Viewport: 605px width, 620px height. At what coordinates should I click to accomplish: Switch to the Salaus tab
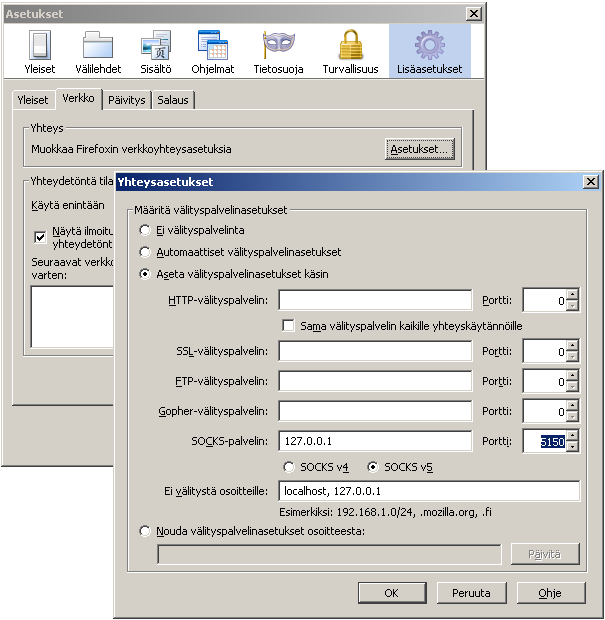pos(174,100)
